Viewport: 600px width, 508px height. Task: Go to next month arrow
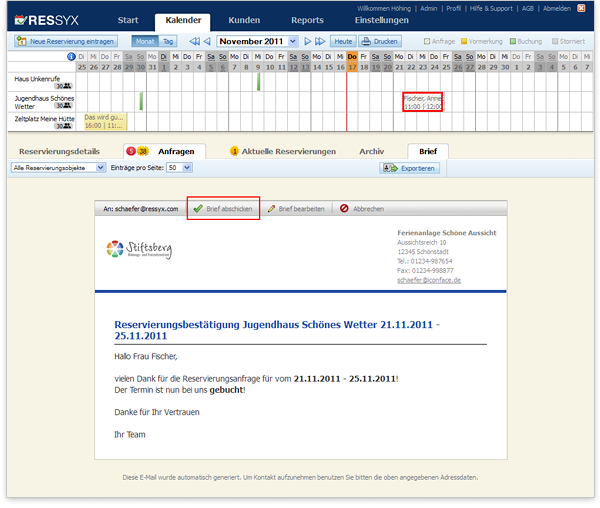(307, 42)
